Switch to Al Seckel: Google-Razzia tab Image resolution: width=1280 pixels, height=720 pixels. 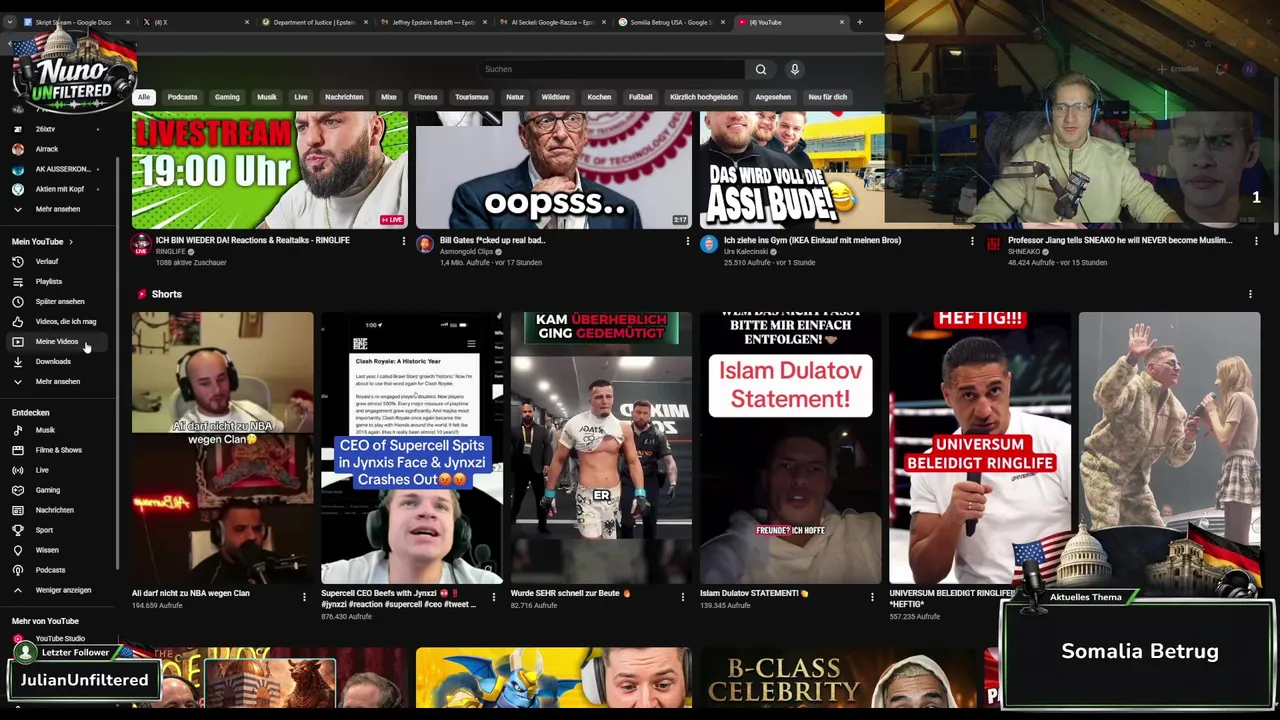[x=552, y=22]
